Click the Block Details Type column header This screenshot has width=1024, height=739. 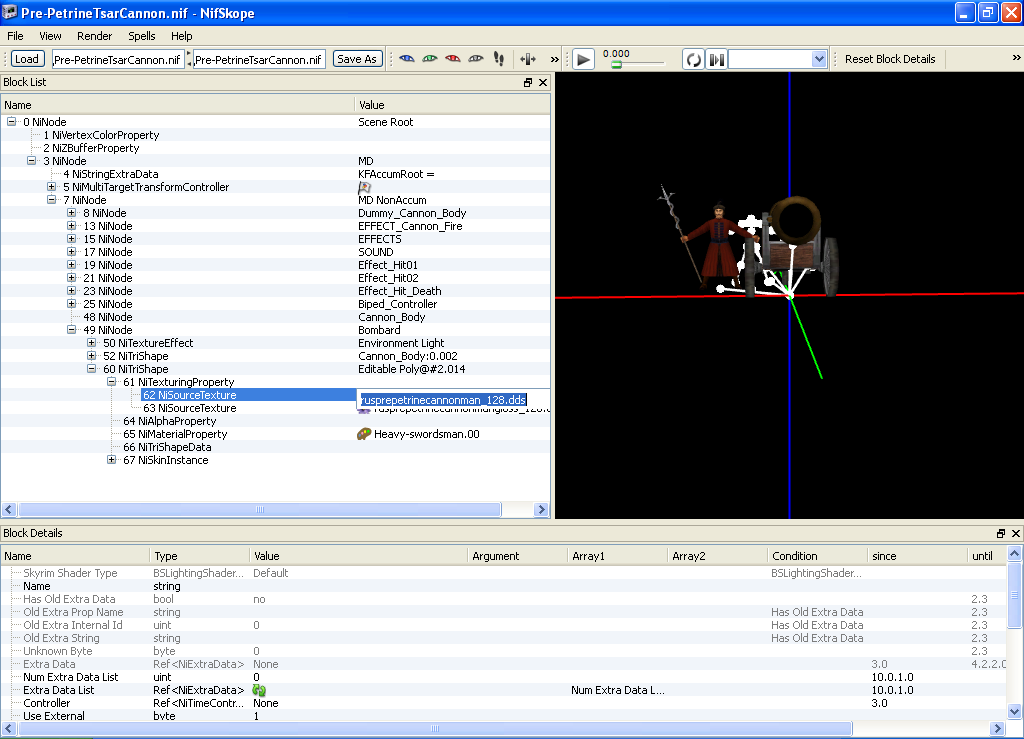coord(199,556)
